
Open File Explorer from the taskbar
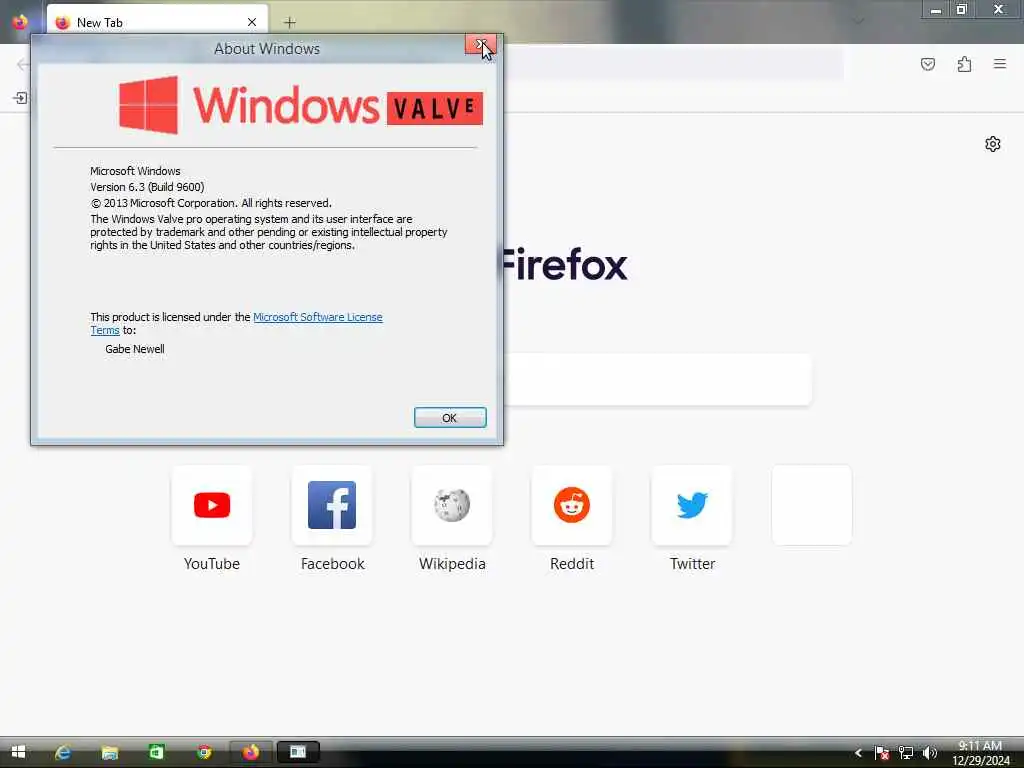[x=110, y=752]
